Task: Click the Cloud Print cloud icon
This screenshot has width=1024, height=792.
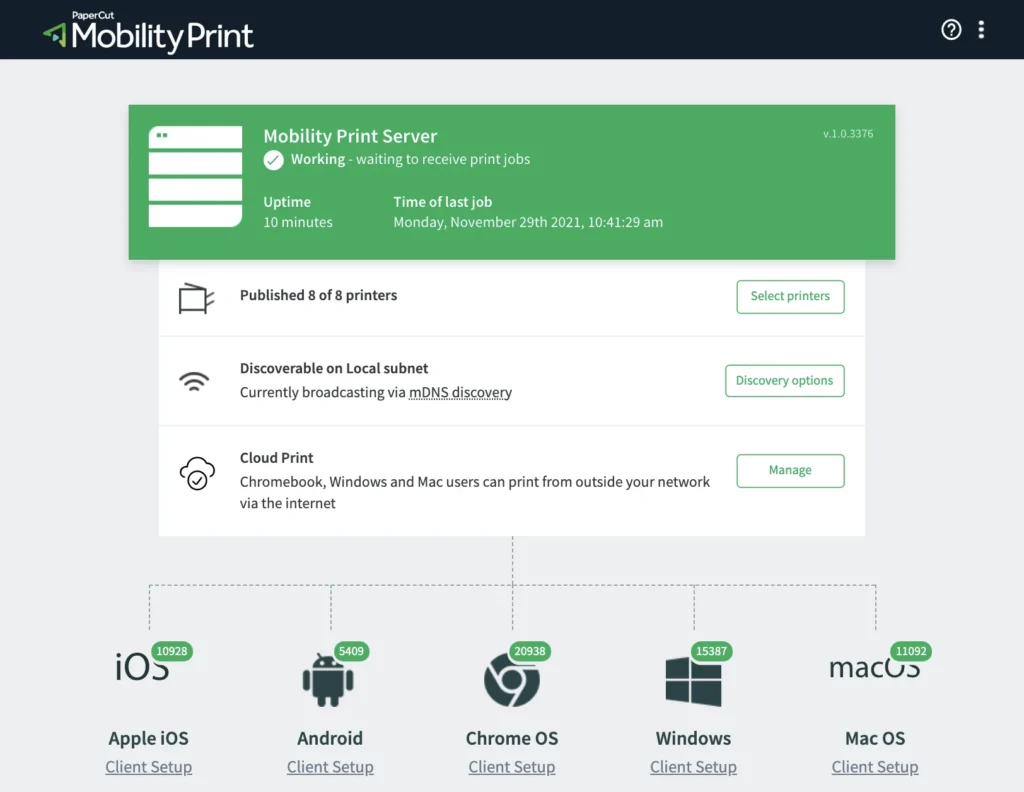Action: point(197,473)
